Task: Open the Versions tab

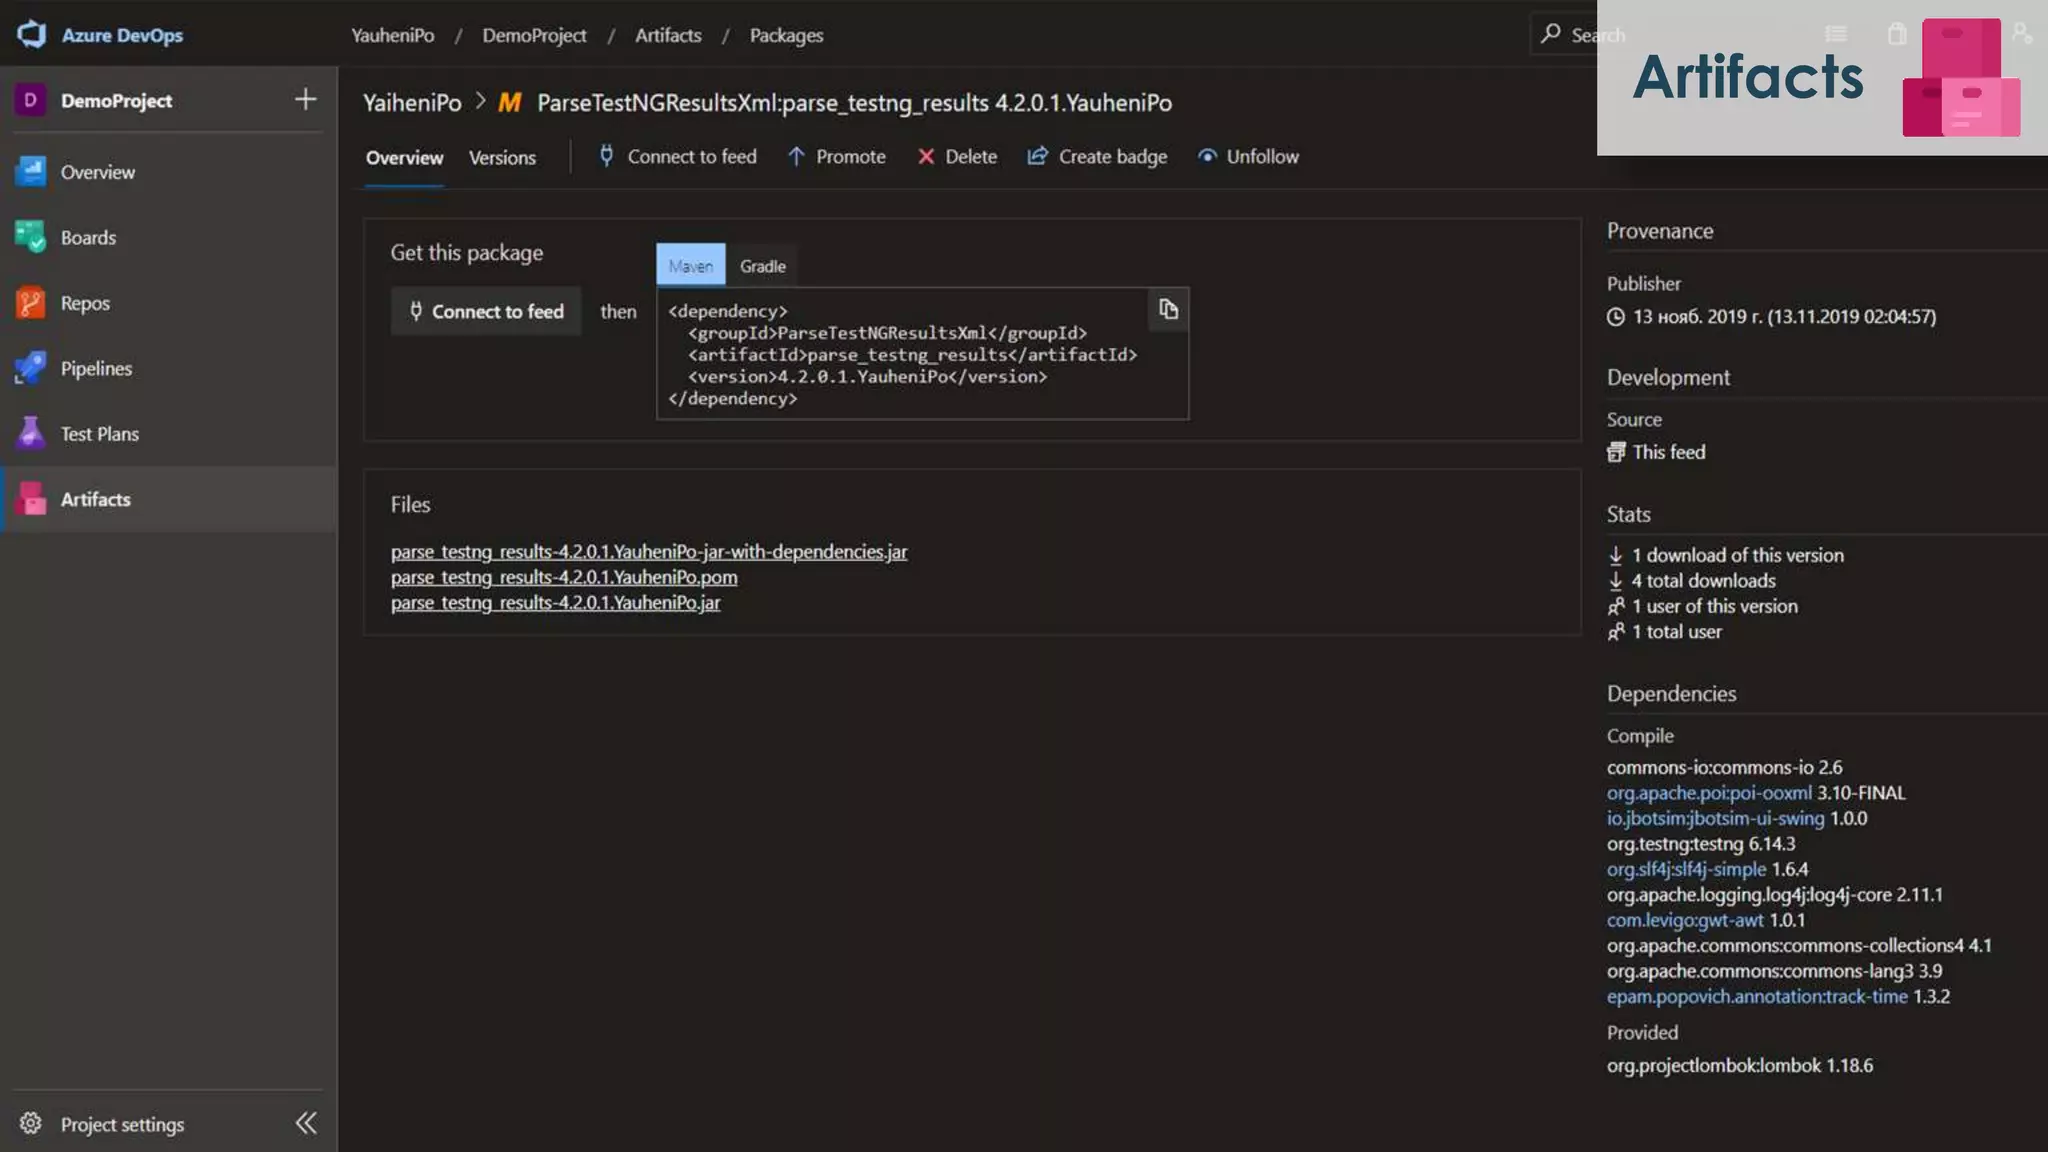Action: point(502,158)
